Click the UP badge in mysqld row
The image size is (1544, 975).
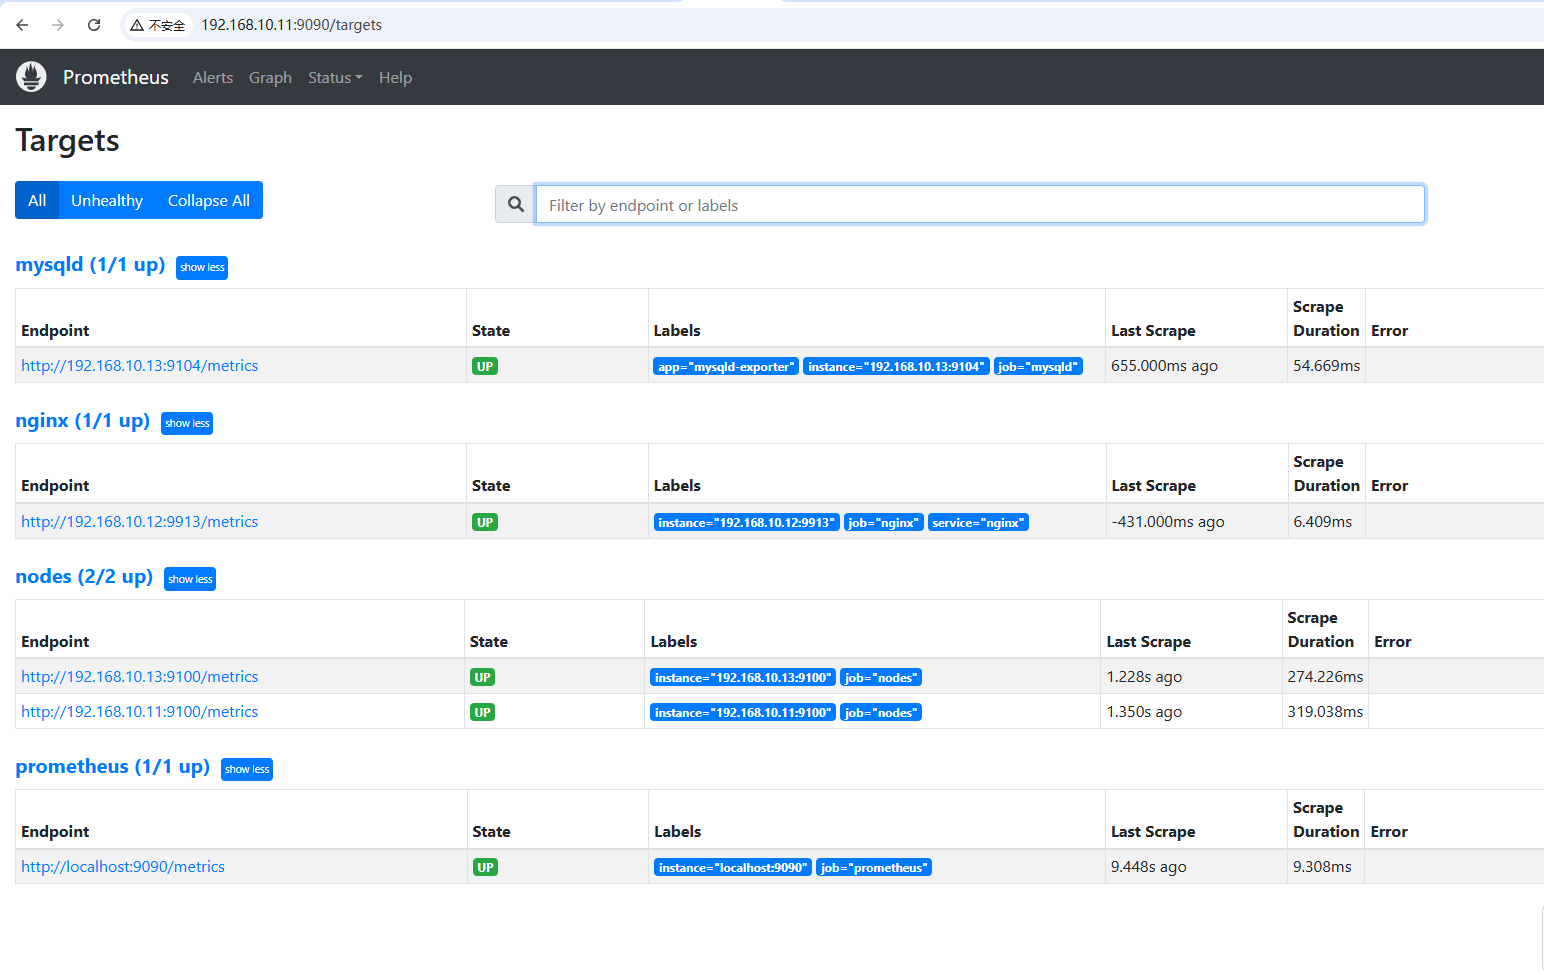[485, 366]
